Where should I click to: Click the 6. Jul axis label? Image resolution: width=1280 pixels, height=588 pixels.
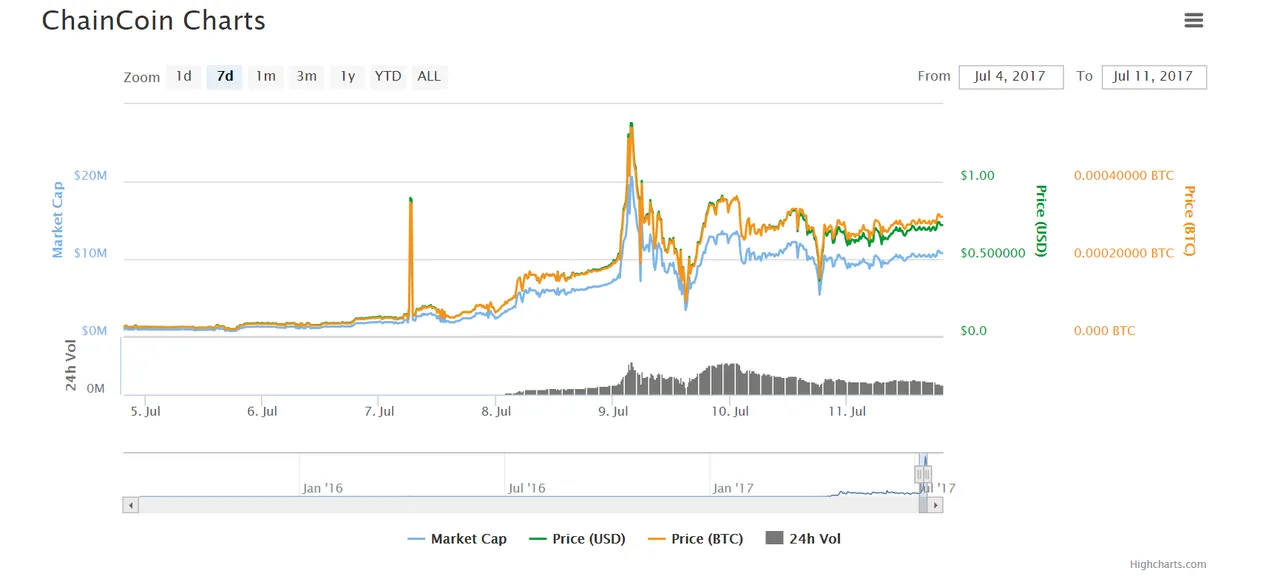tap(262, 411)
